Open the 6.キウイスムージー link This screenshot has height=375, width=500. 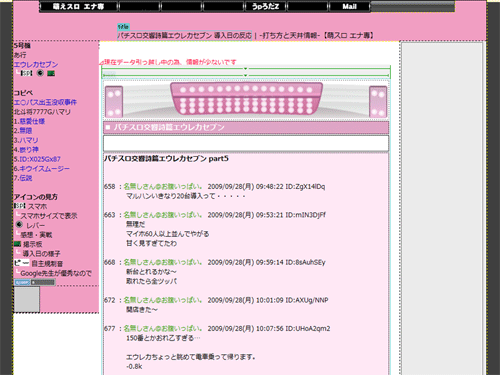pos(41,169)
